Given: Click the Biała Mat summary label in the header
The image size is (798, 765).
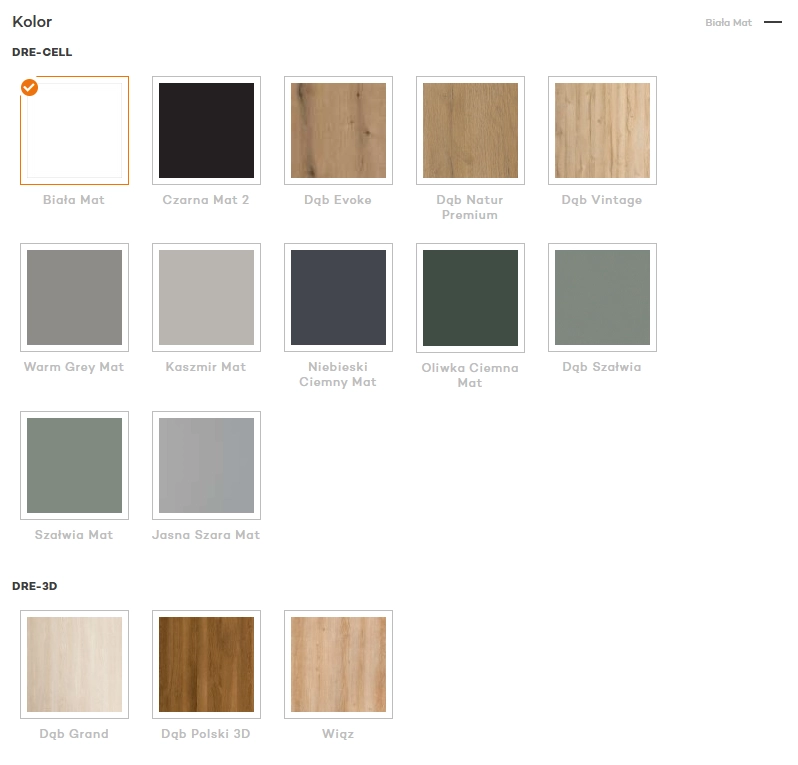Looking at the screenshot, I should click(728, 22).
